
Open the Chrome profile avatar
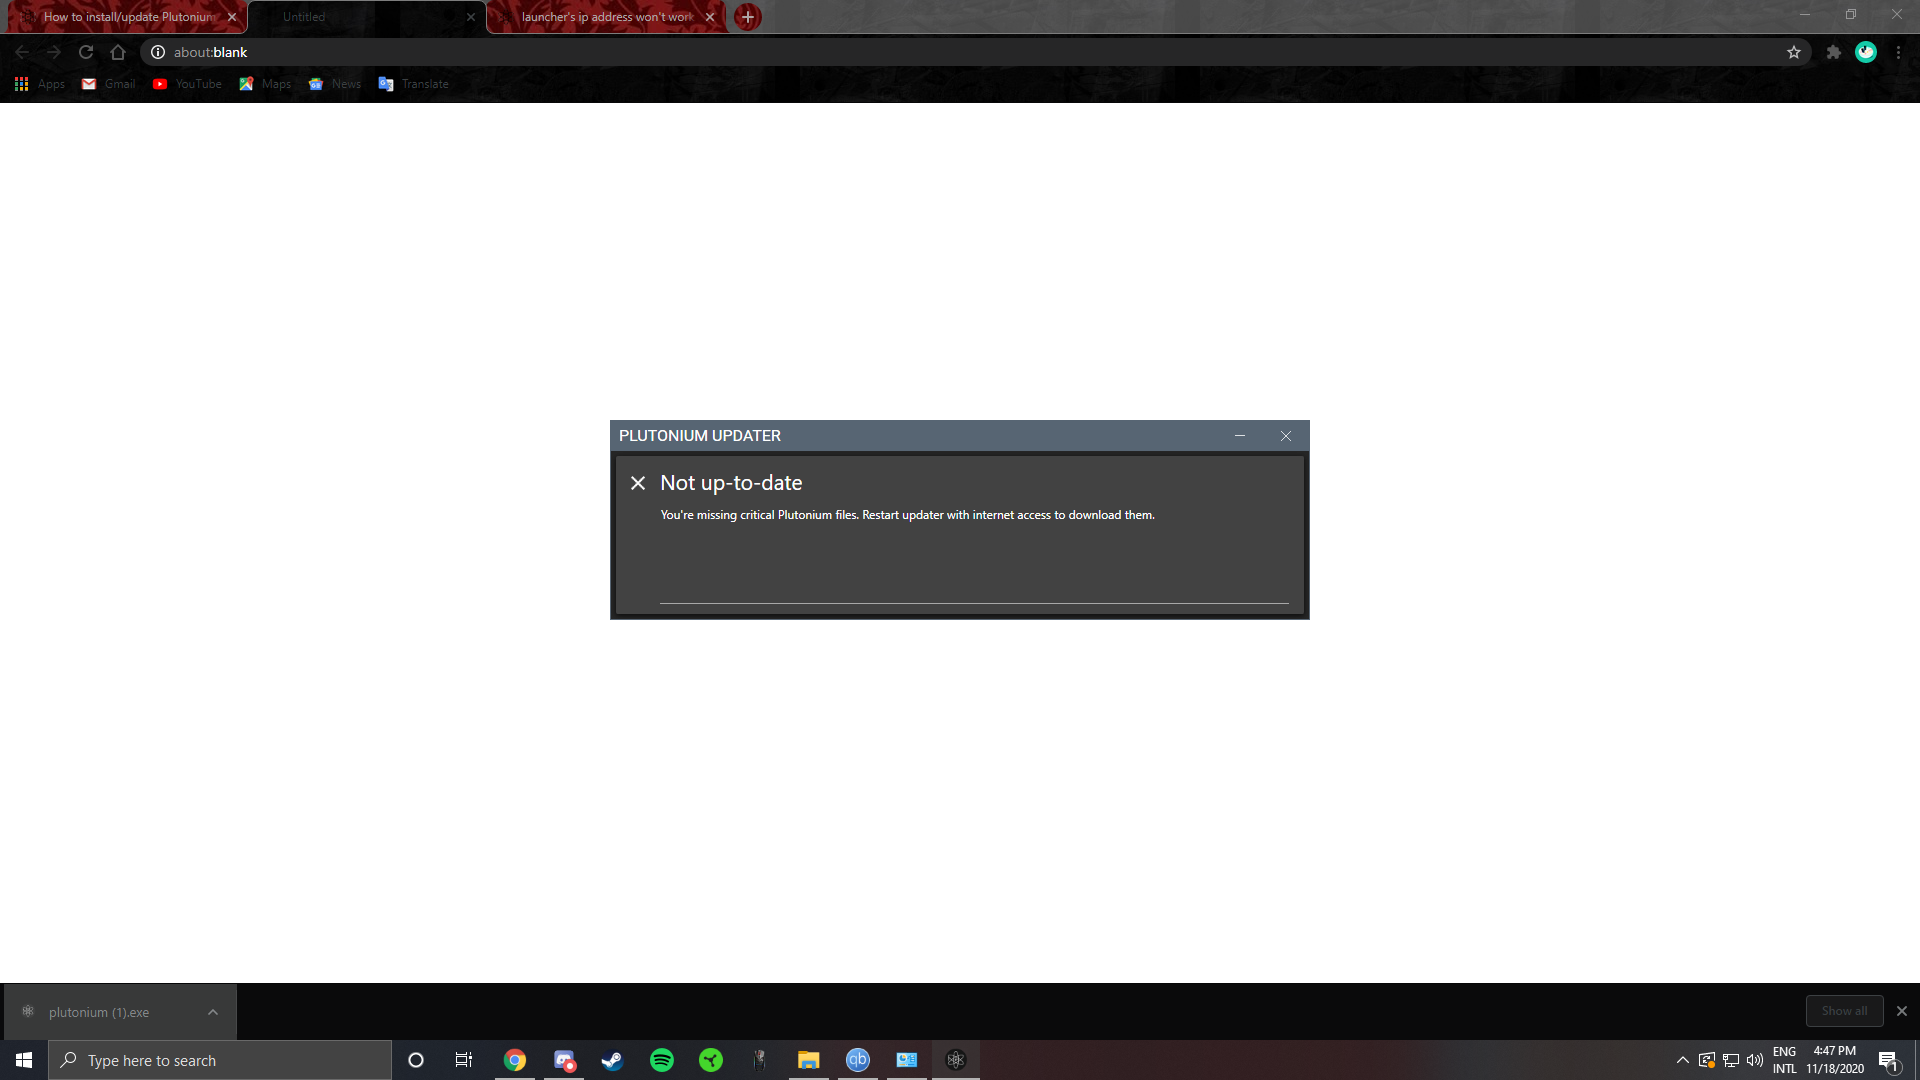point(1866,52)
